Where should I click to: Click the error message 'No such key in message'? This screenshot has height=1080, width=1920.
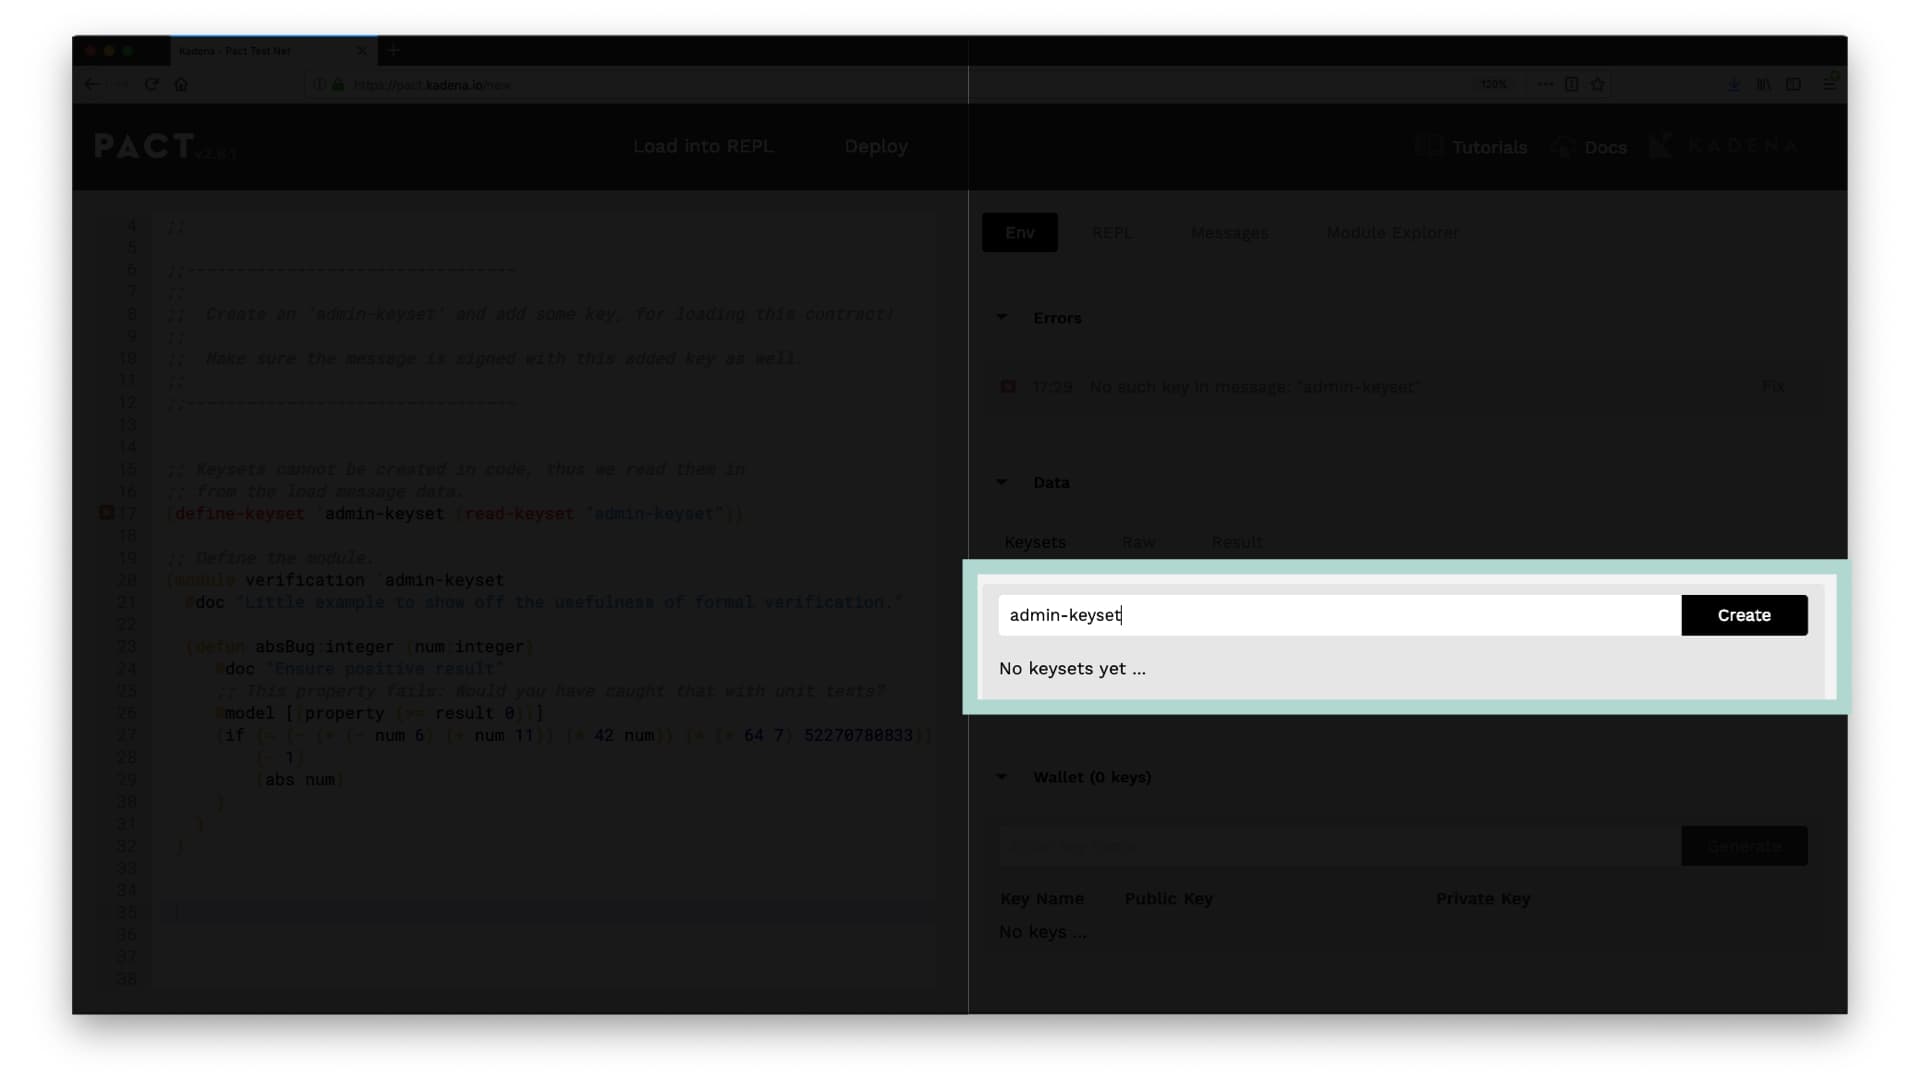pyautogui.click(x=1255, y=387)
